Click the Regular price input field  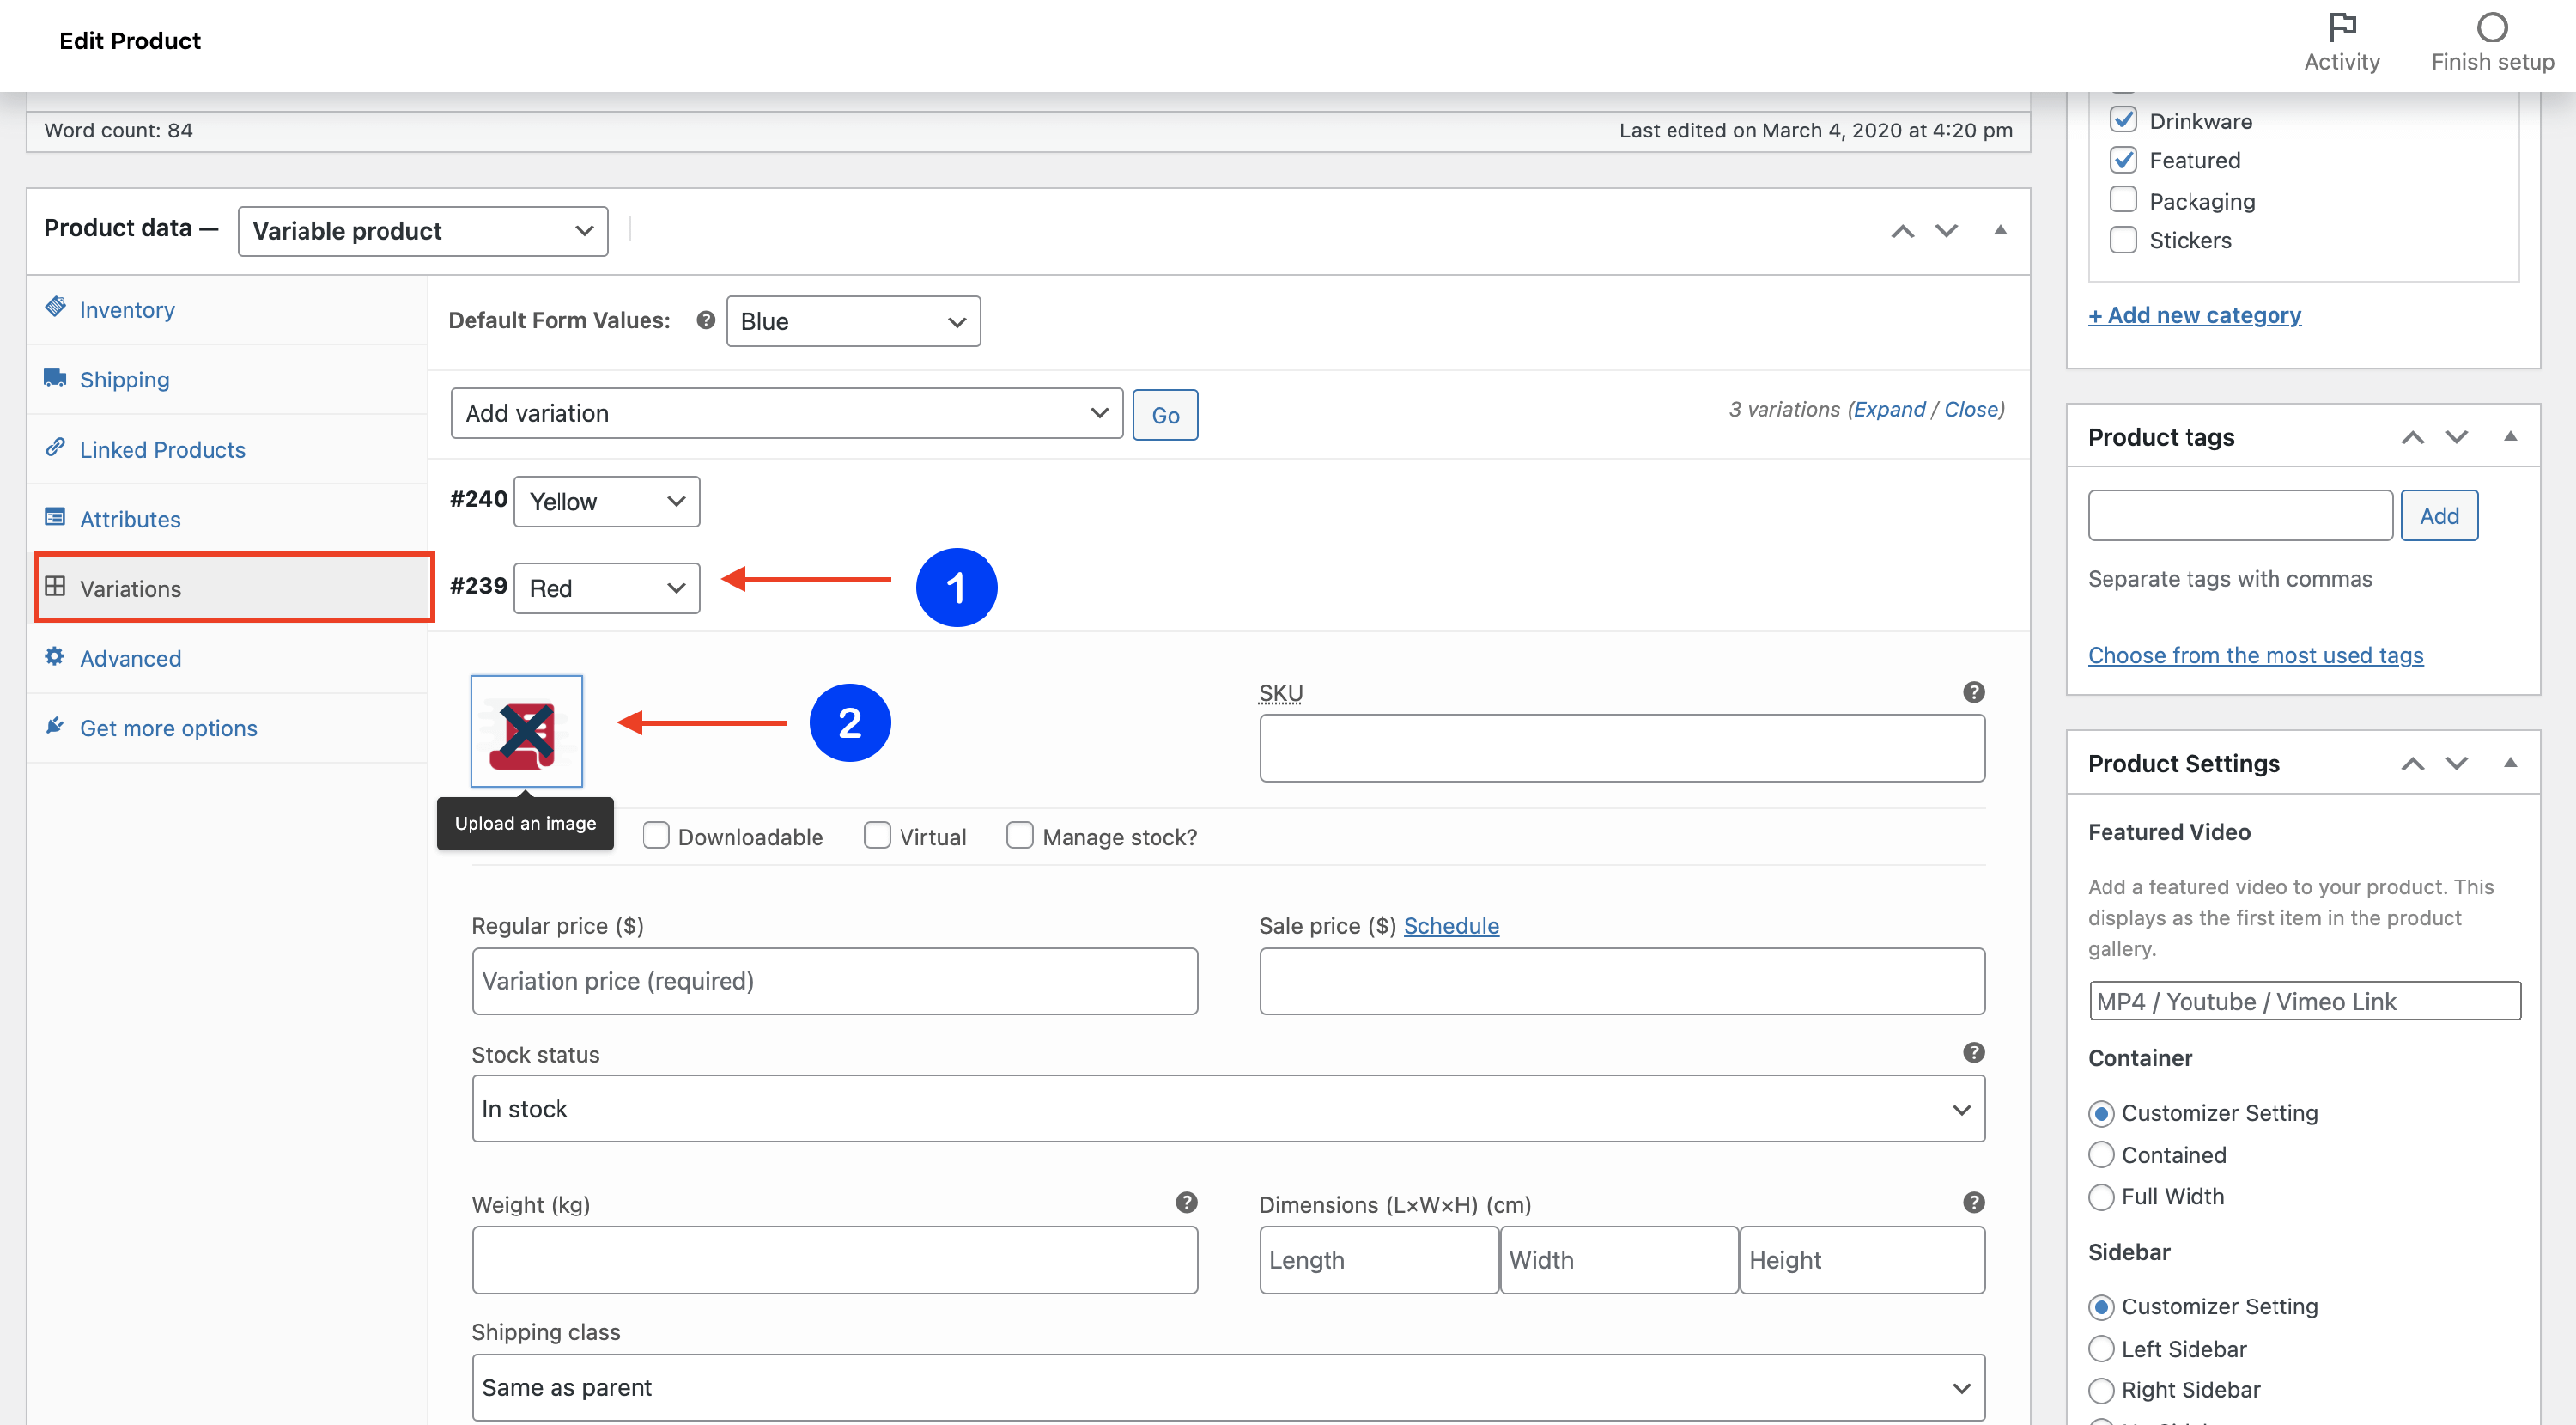834,981
